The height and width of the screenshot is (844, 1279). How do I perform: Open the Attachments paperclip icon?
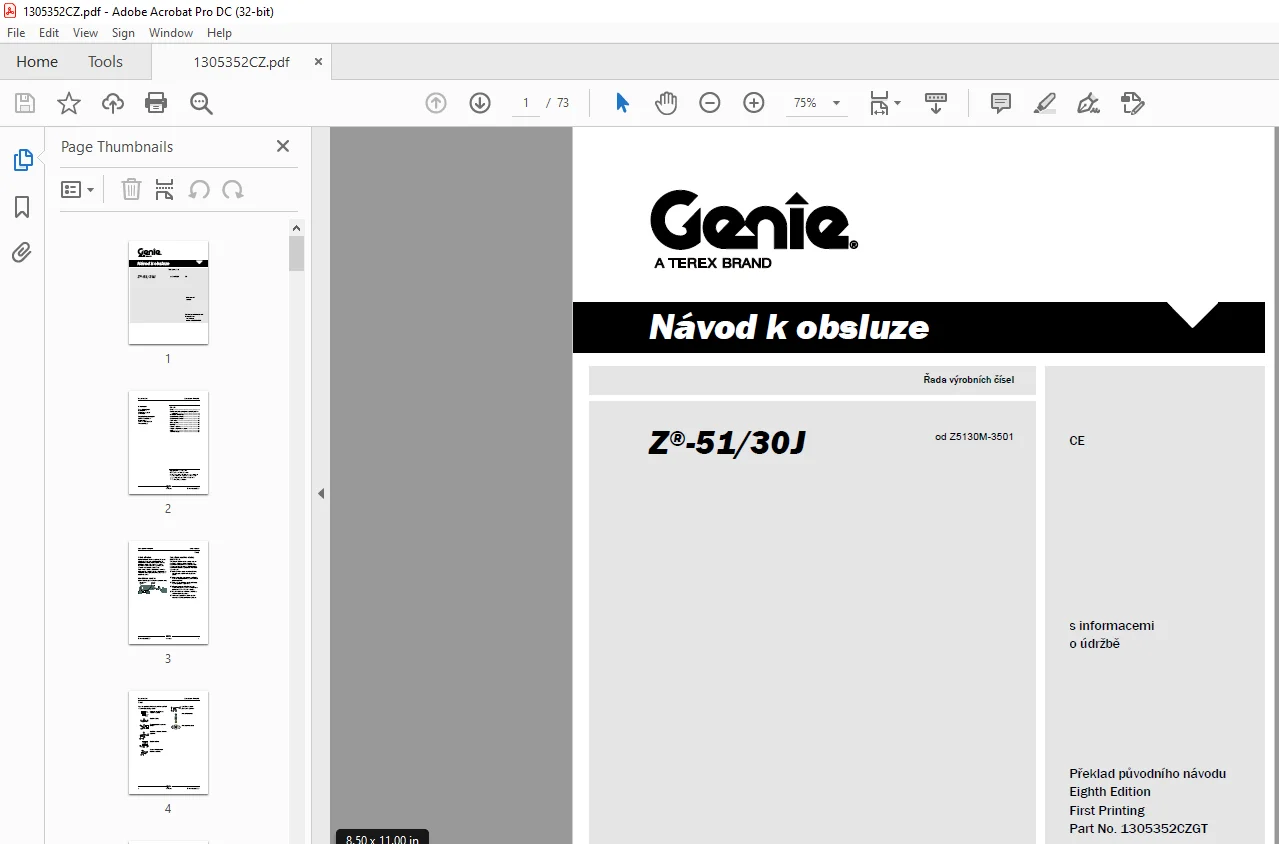point(22,253)
